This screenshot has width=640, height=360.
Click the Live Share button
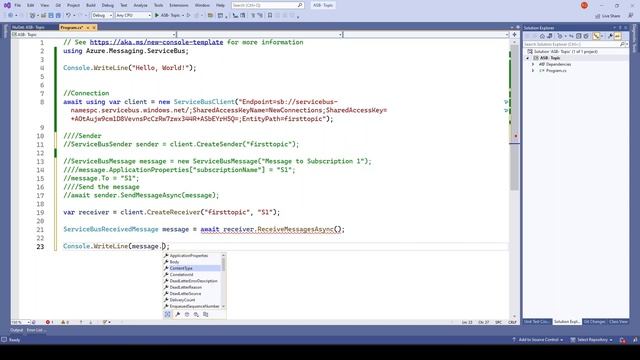click(x=607, y=16)
